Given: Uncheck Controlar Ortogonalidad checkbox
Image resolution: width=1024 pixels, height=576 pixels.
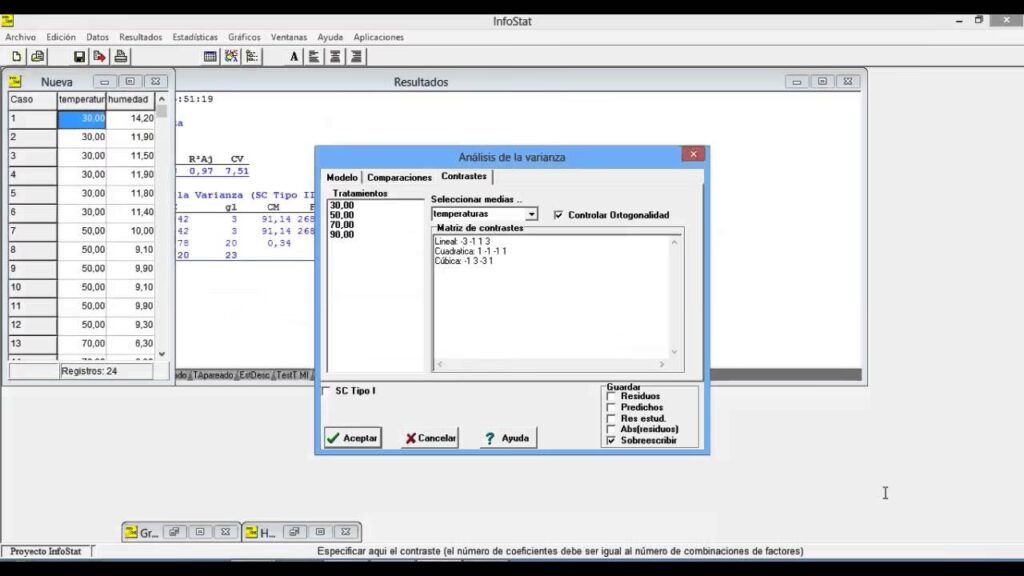Looking at the screenshot, I should click(558, 215).
